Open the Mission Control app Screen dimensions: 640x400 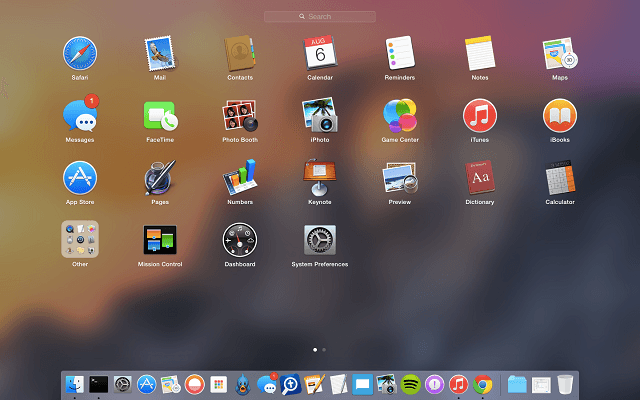pyautogui.click(x=160, y=240)
